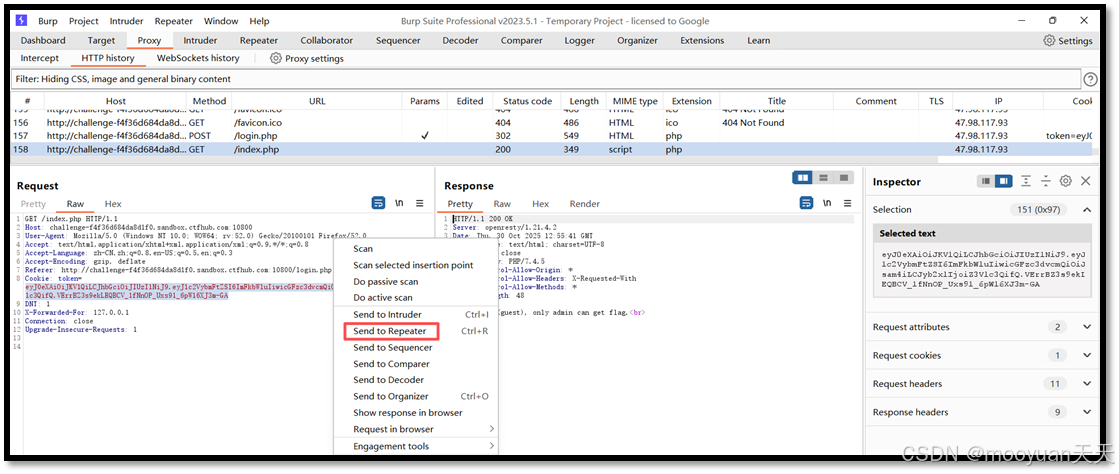
Task: Expand Request cookies section
Action: click(x=1087, y=356)
